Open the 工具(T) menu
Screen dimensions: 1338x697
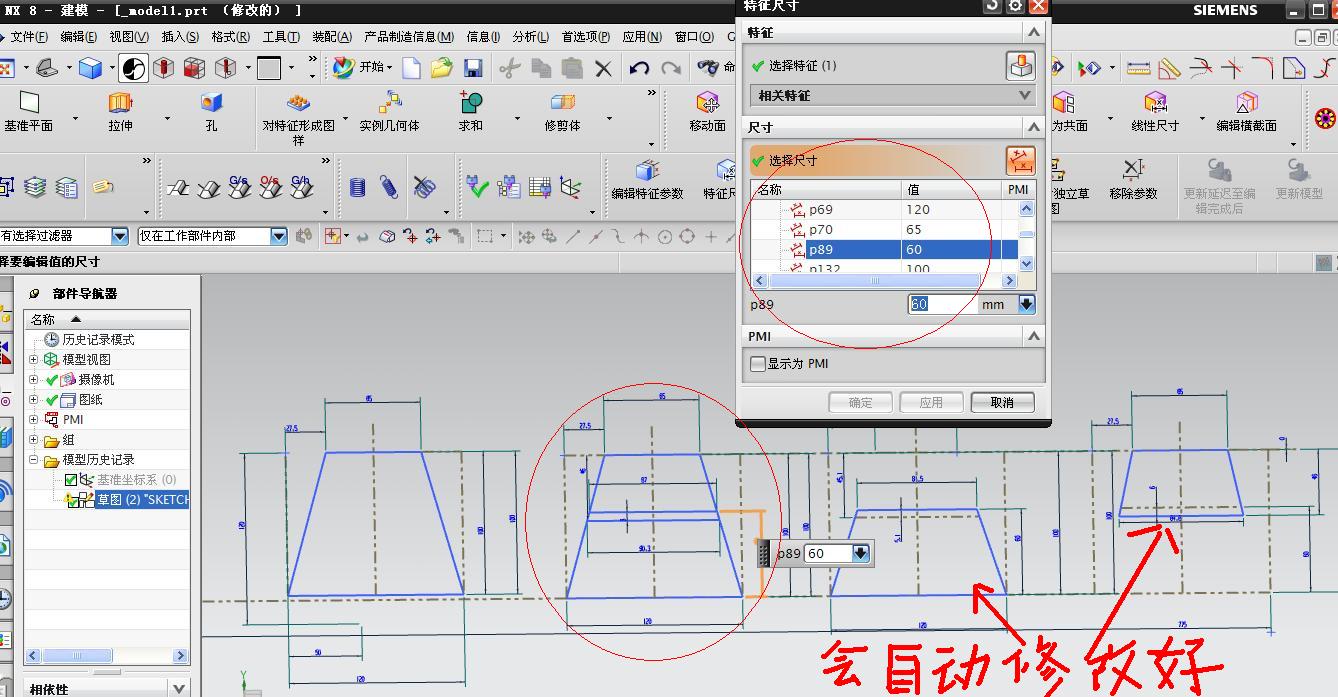click(x=281, y=37)
